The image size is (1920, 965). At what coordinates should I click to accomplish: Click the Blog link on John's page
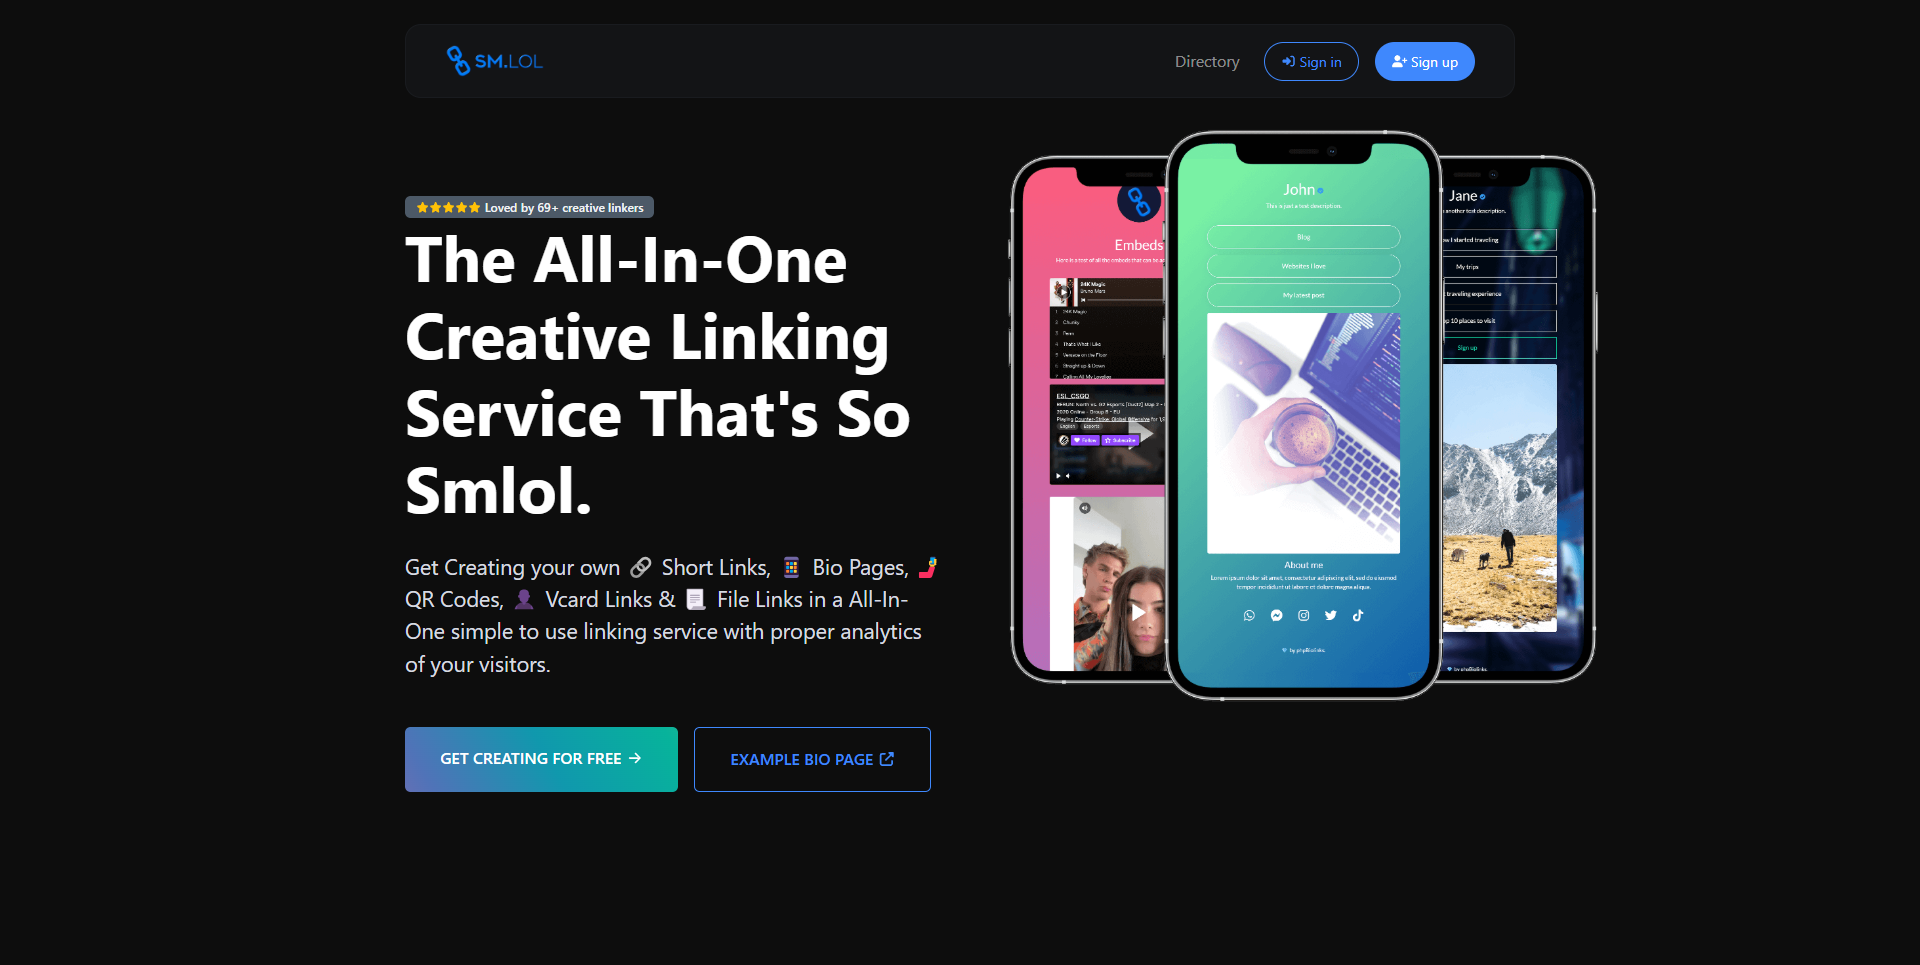(x=1303, y=237)
